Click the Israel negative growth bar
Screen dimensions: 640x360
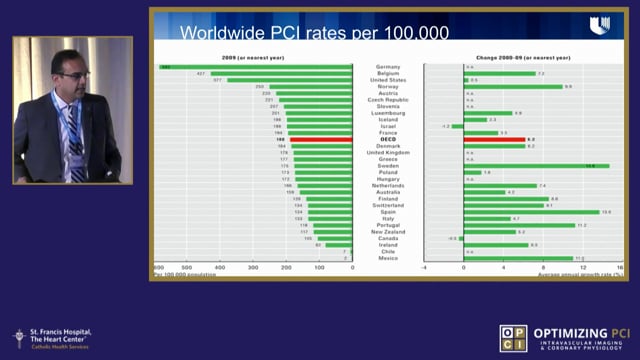458,127
